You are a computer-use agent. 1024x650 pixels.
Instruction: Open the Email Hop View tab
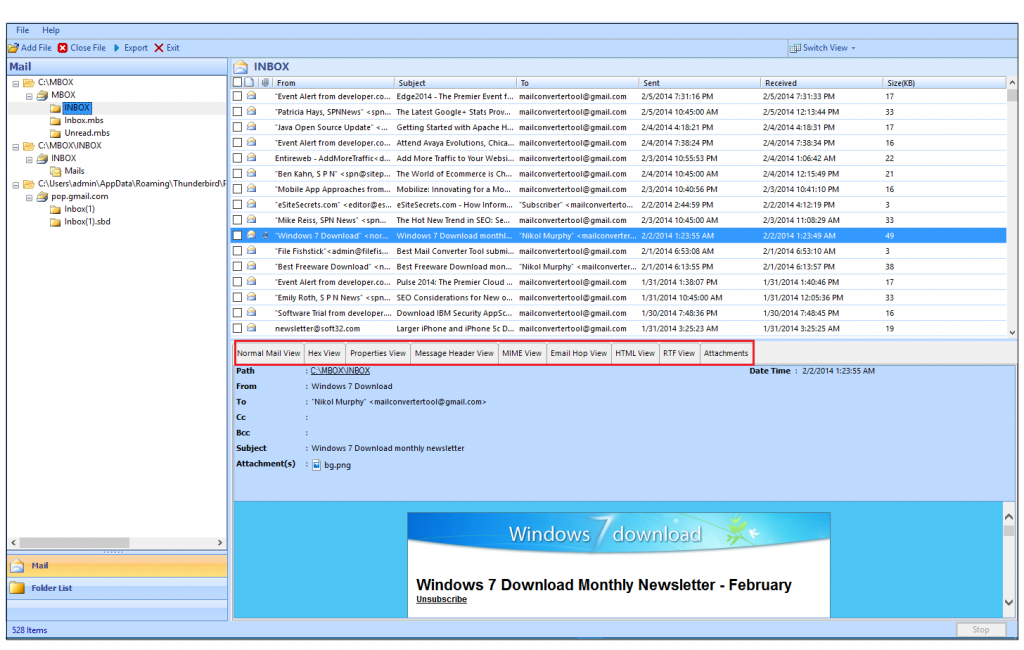[x=579, y=353]
